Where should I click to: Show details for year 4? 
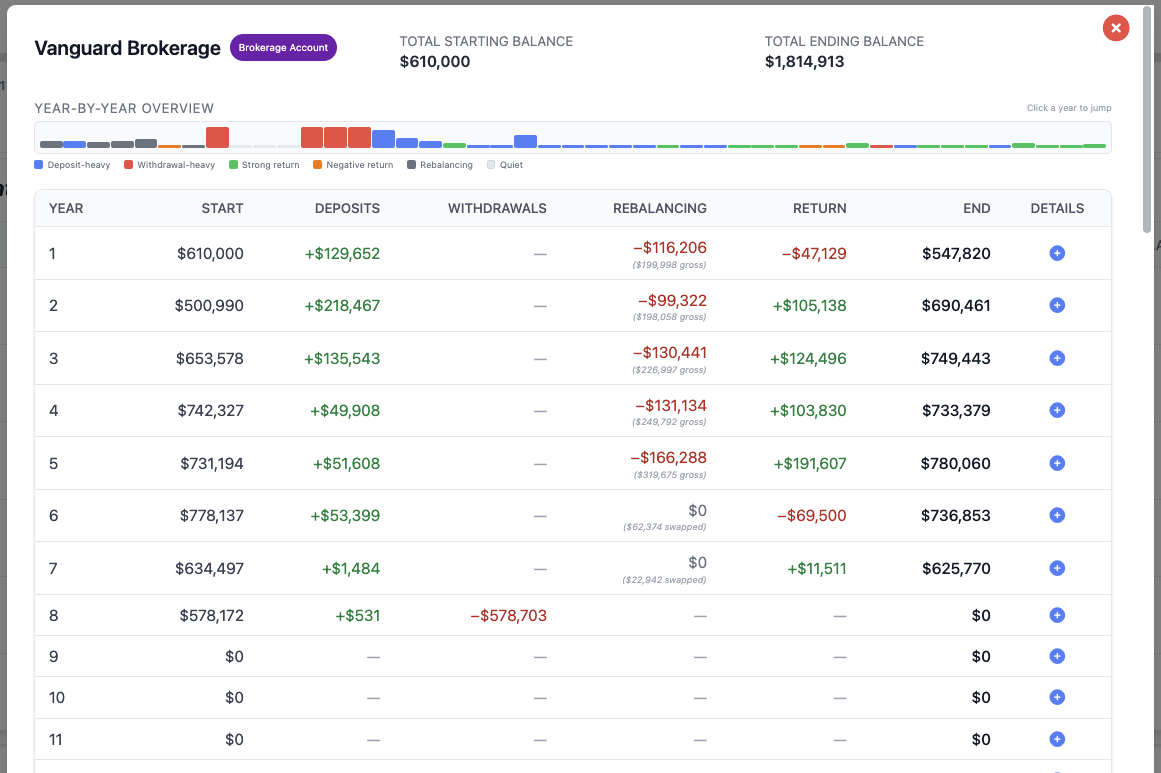pyautogui.click(x=1057, y=410)
